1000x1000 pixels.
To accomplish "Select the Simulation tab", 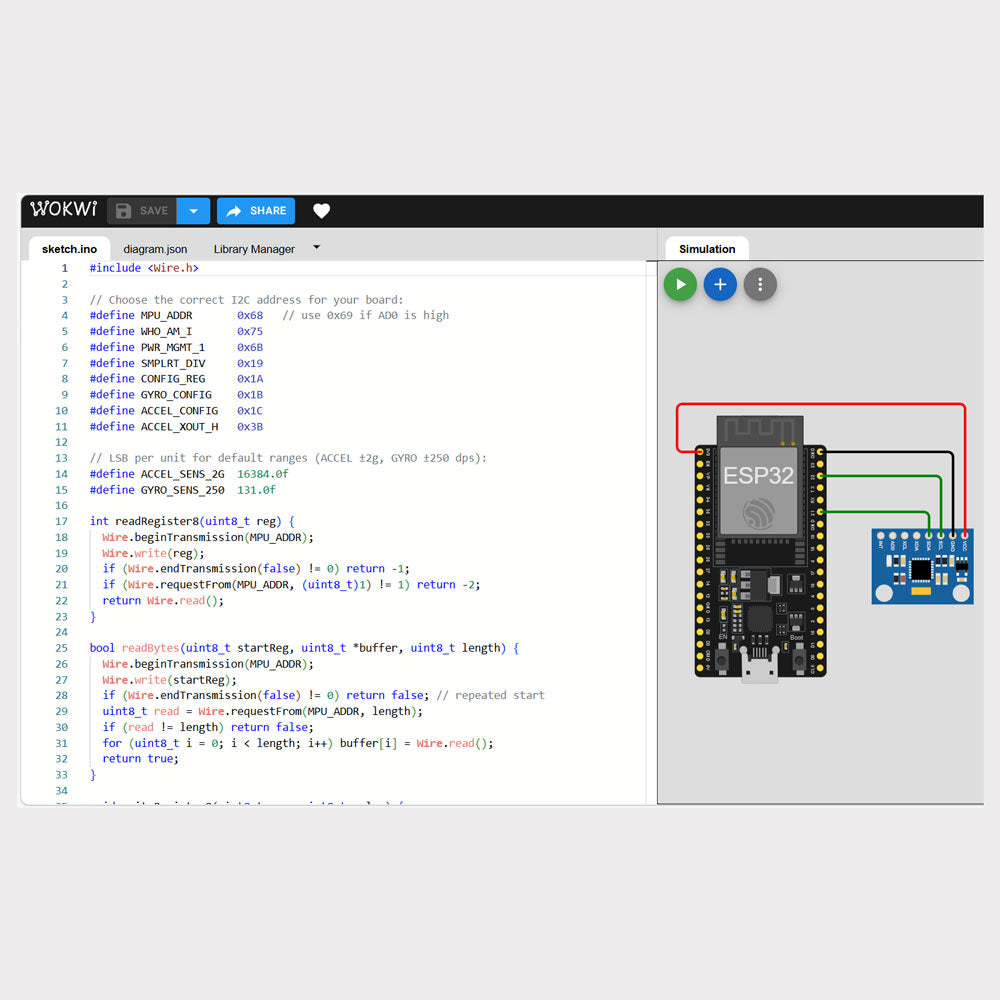I will coord(707,249).
